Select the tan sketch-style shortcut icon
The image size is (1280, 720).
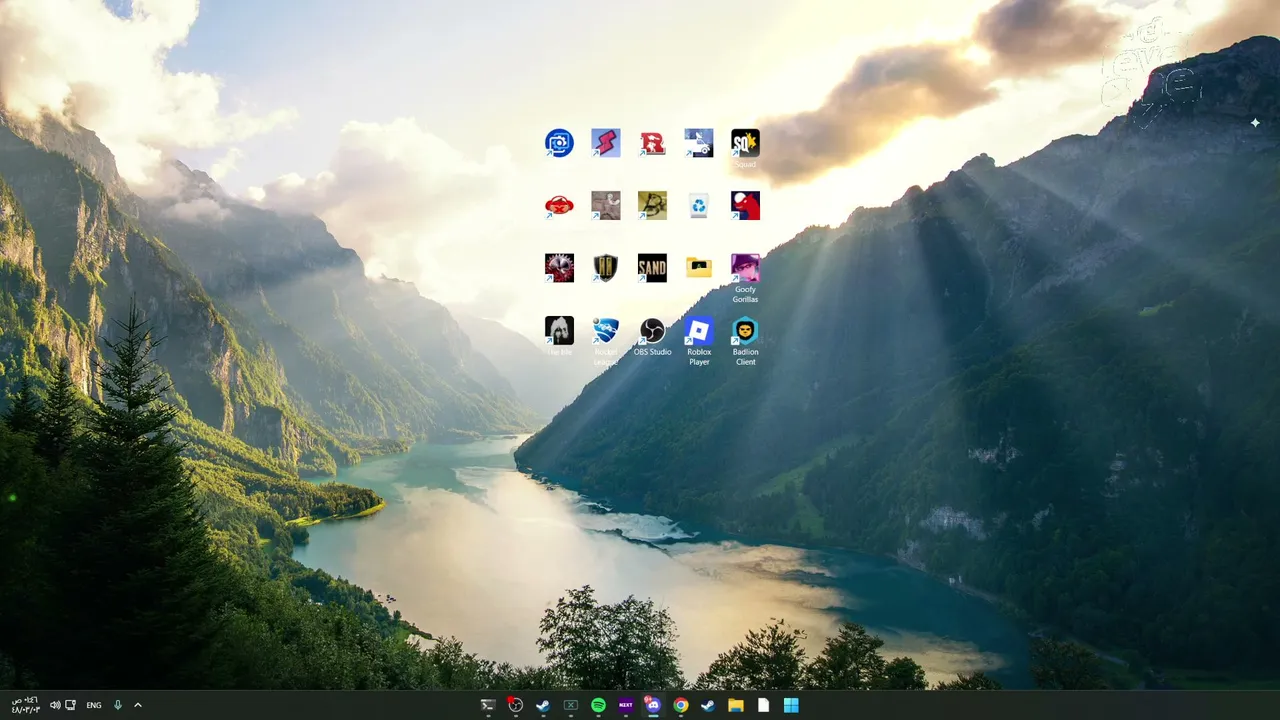(652, 205)
